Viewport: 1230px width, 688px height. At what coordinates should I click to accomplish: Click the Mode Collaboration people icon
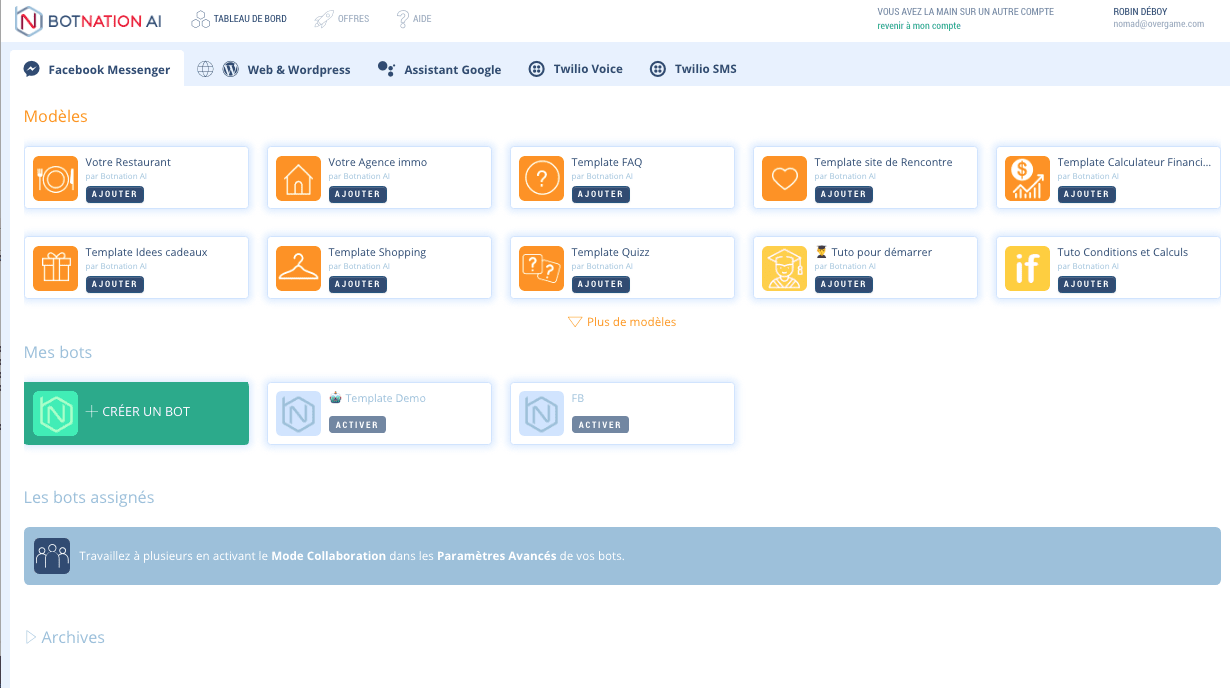[x=52, y=556]
